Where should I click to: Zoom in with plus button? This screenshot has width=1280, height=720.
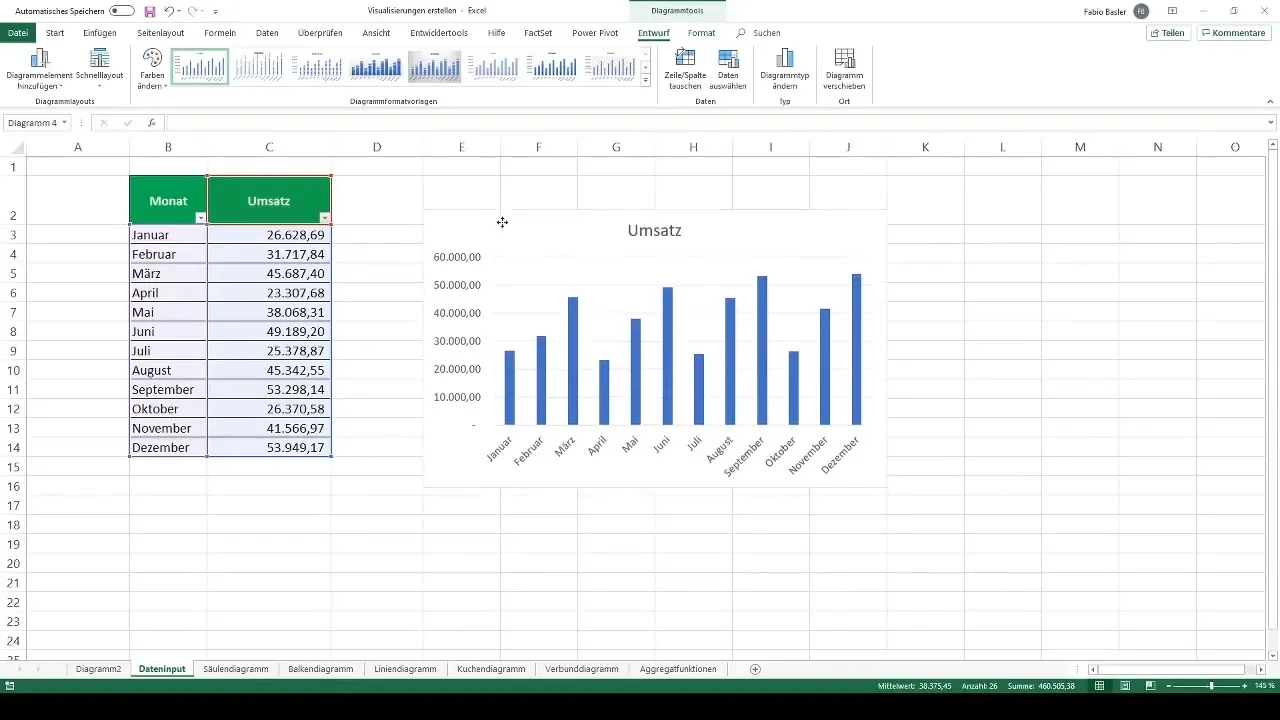(1245, 686)
